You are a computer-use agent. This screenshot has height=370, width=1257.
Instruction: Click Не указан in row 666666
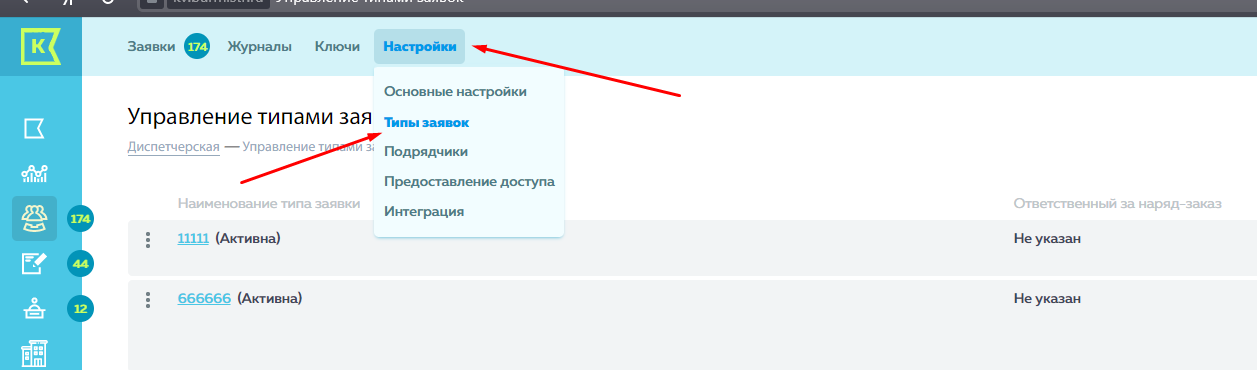(x=1048, y=298)
